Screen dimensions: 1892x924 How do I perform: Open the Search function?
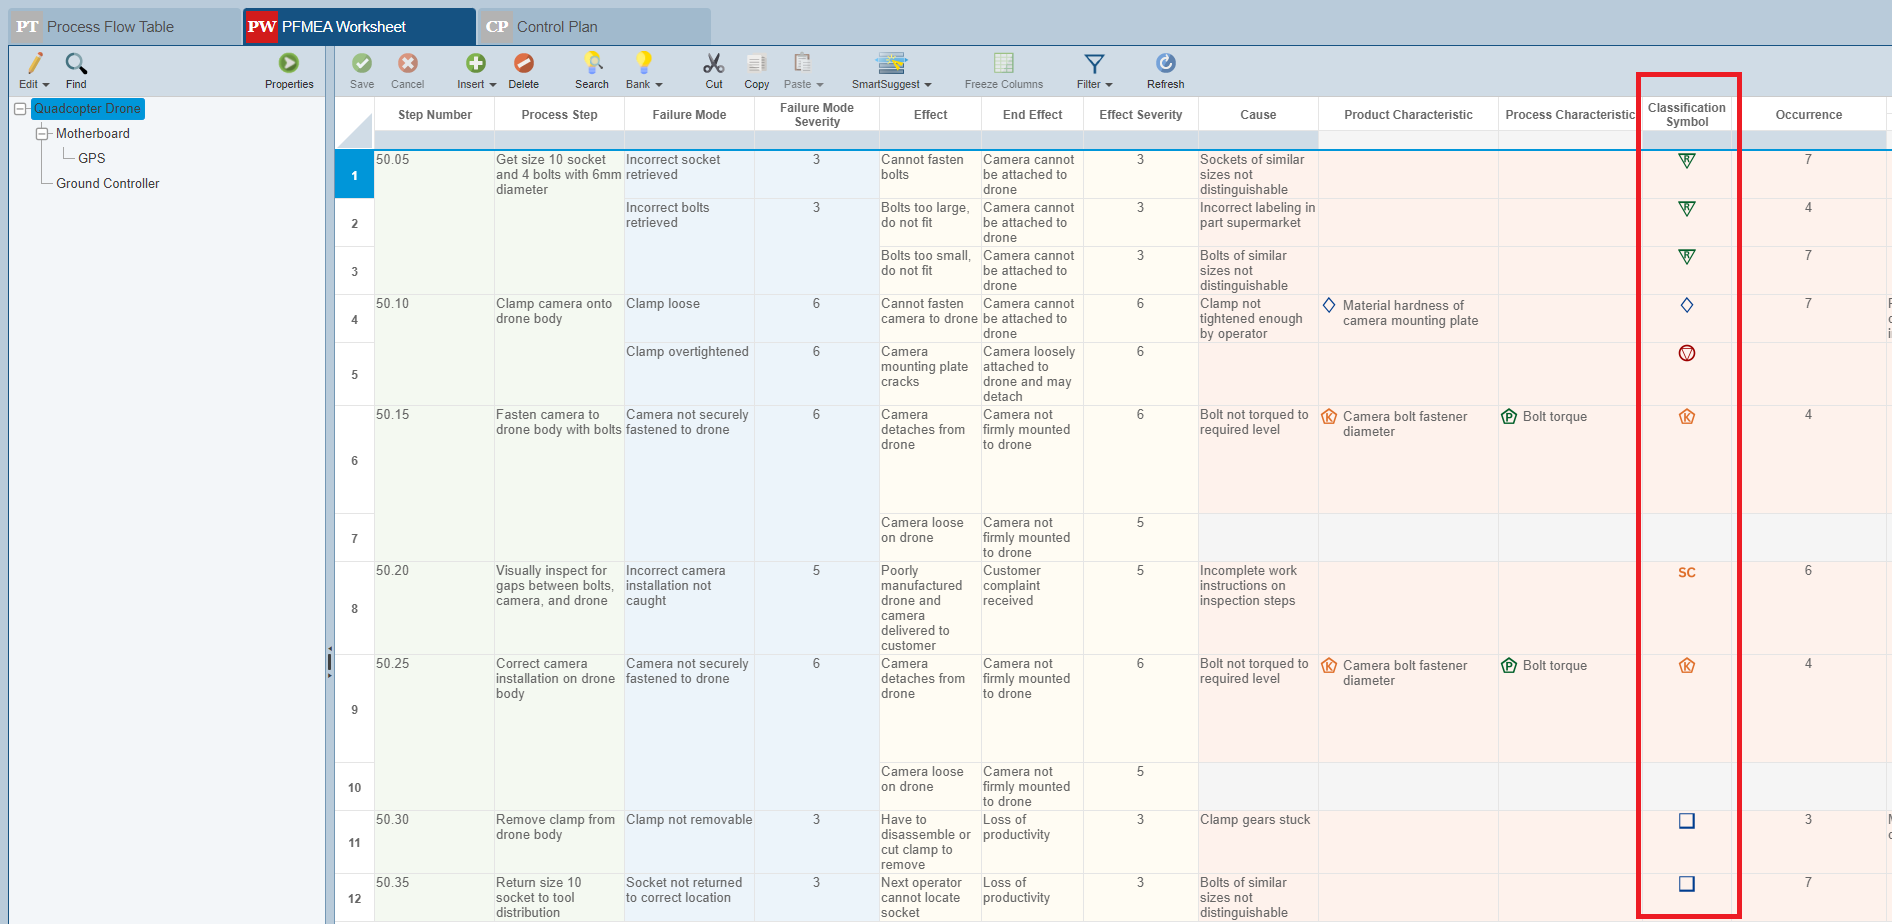click(592, 70)
